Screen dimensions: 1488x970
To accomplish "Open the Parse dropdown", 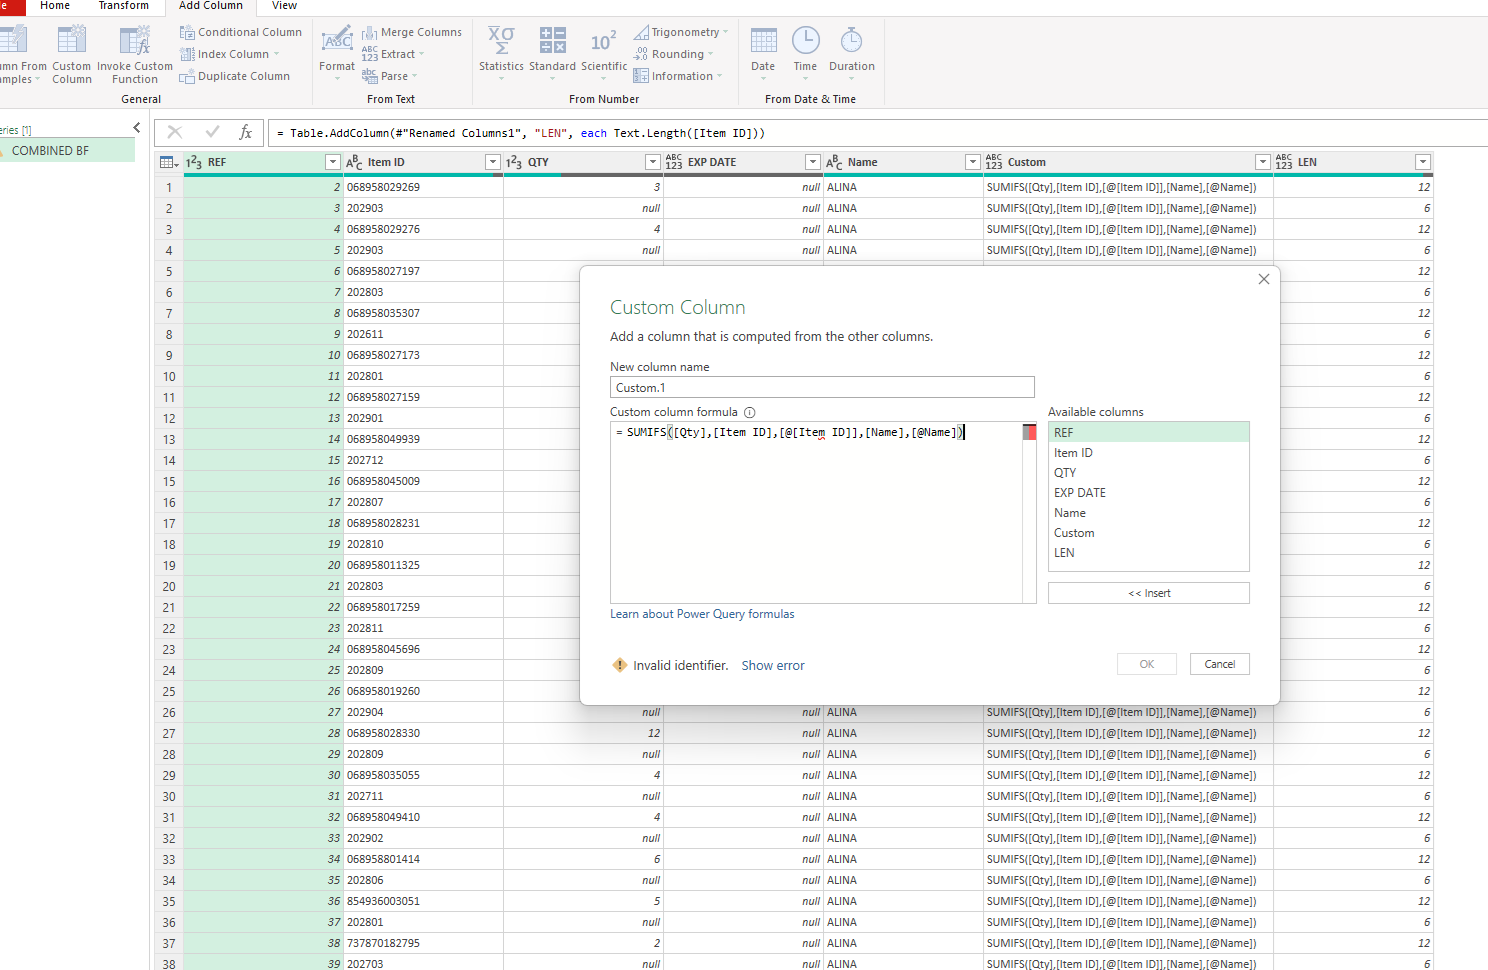I will [390, 76].
